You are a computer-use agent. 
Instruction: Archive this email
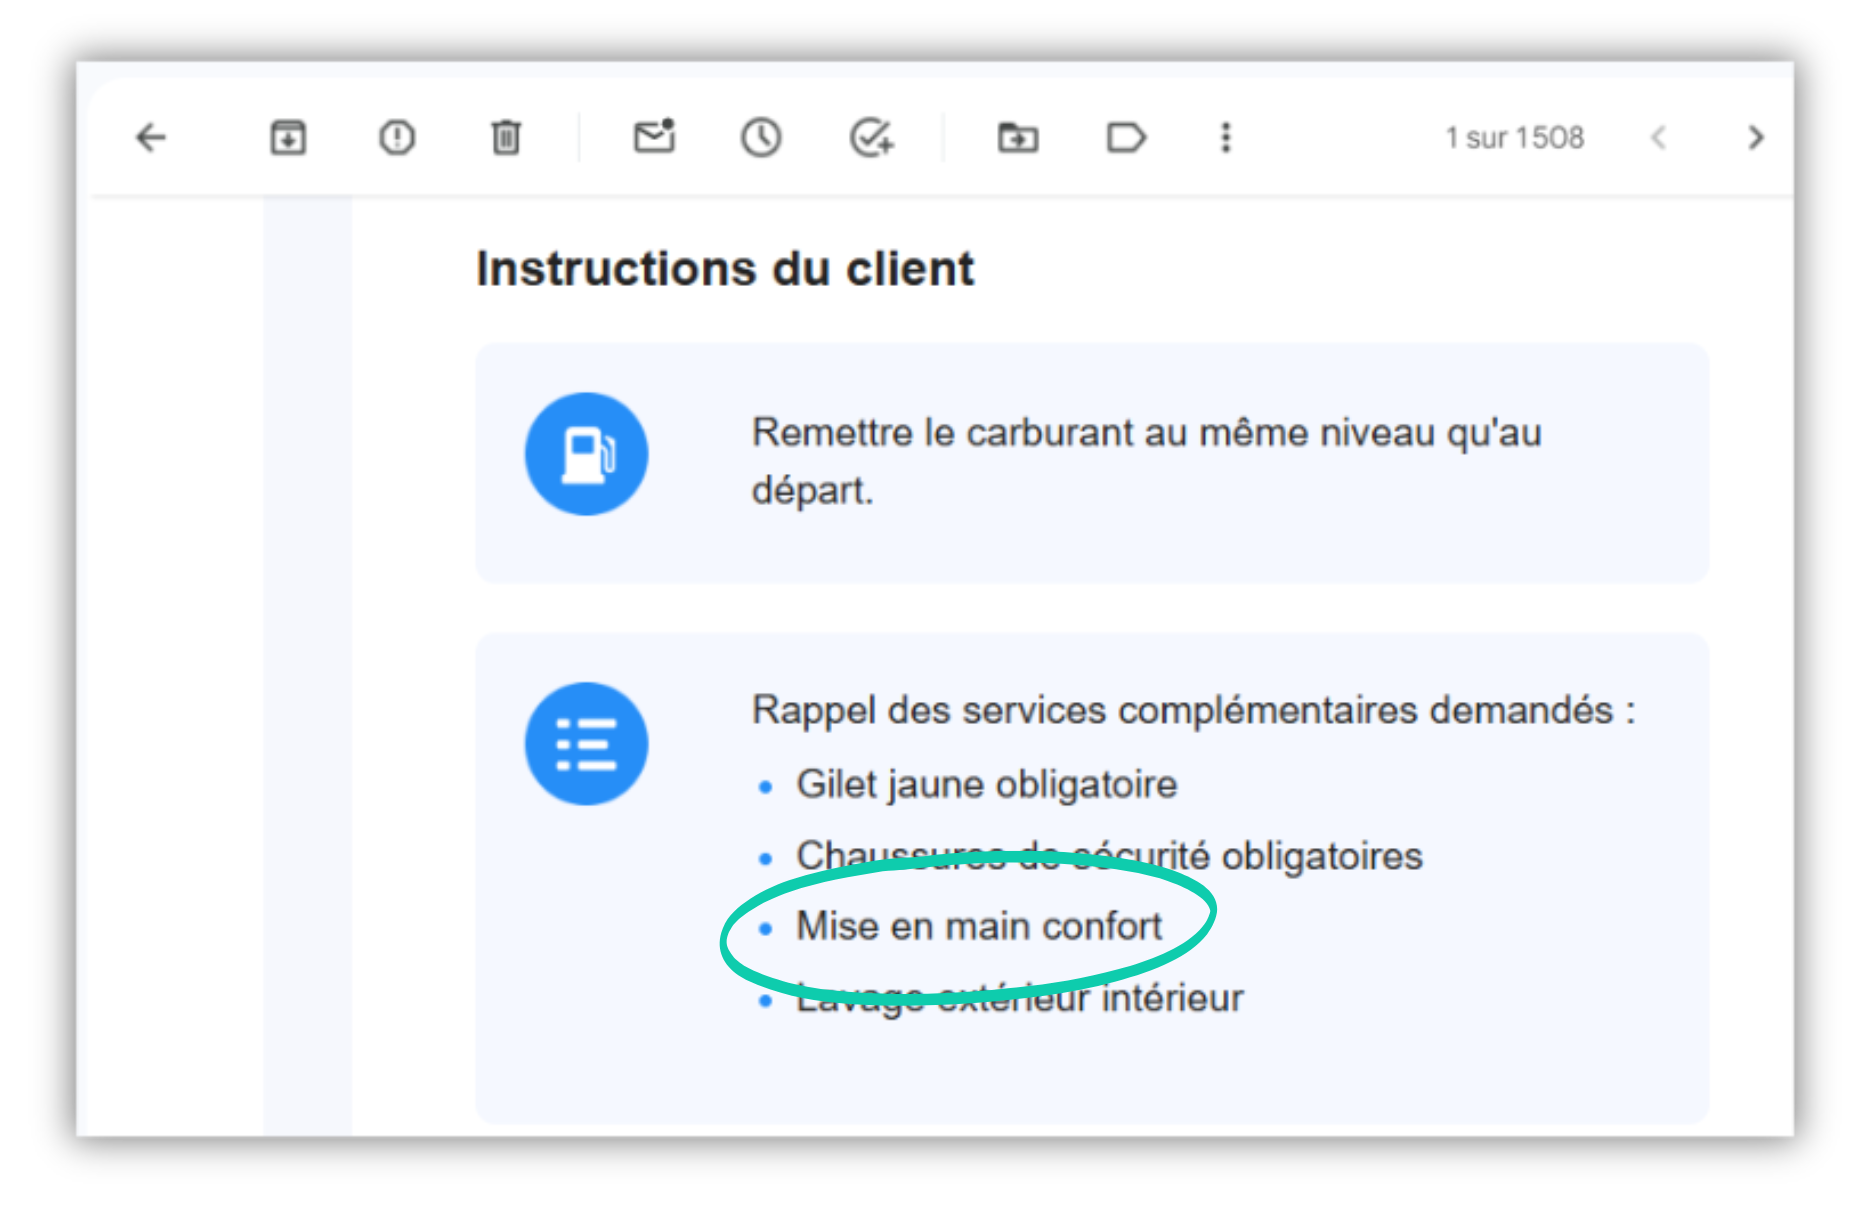click(x=288, y=137)
